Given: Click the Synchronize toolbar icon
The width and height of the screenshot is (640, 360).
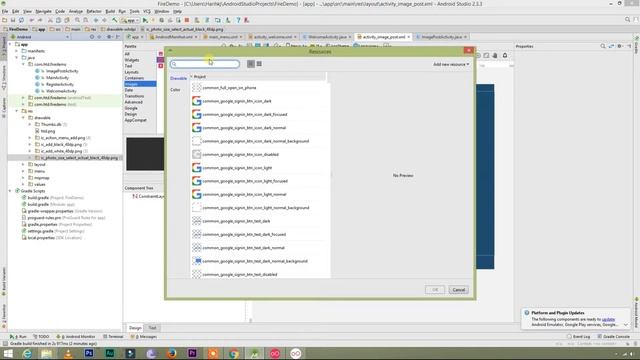Looking at the screenshot, I should (x=21, y=20).
